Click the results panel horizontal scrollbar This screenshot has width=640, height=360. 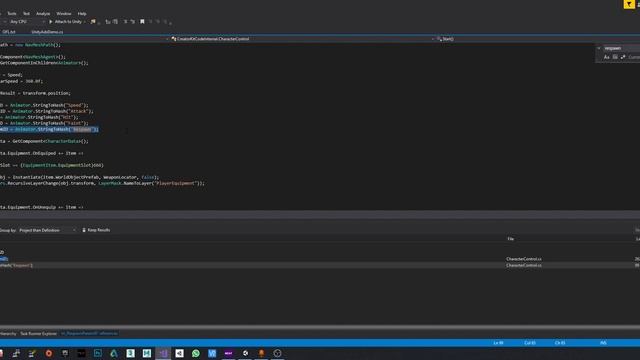320,327
